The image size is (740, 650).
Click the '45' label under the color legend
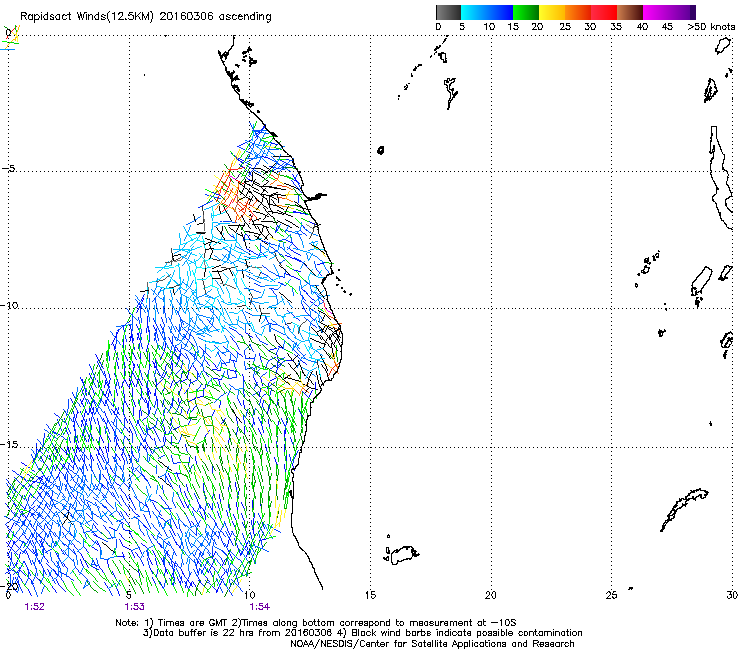pyautogui.click(x=667, y=27)
